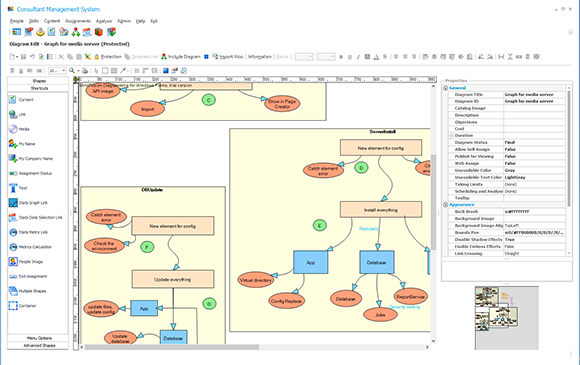Select the Content shape in Shortcuts palette
Image resolution: width=580 pixels, height=365 pixels.
21,99
